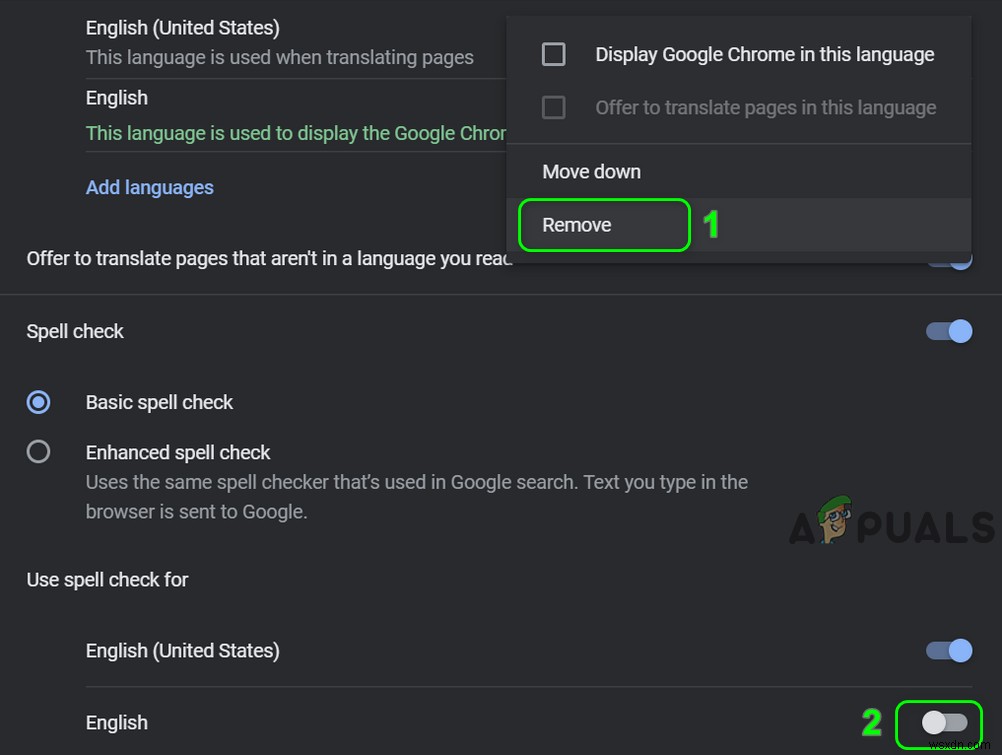Click the English language row
The height and width of the screenshot is (755, 1002).
click(116, 97)
